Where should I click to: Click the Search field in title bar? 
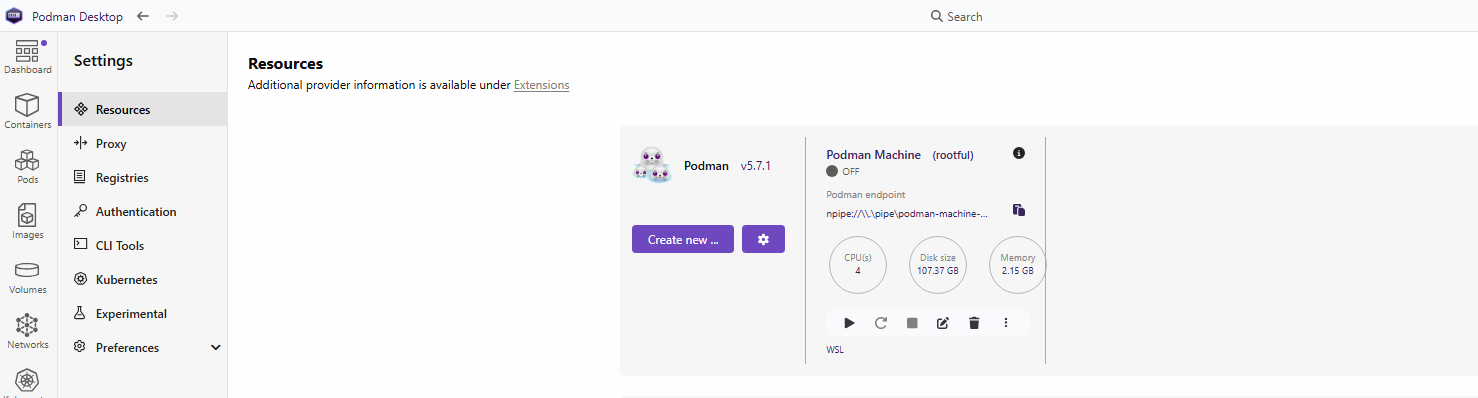point(956,16)
